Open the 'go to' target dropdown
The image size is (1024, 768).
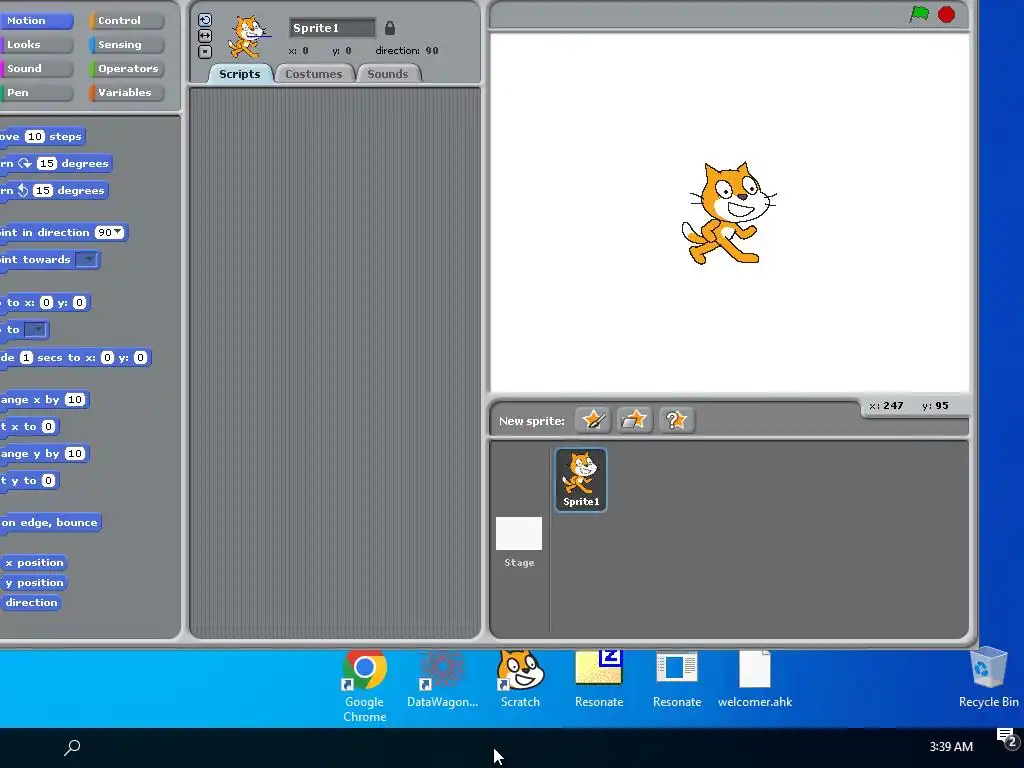click(35, 330)
